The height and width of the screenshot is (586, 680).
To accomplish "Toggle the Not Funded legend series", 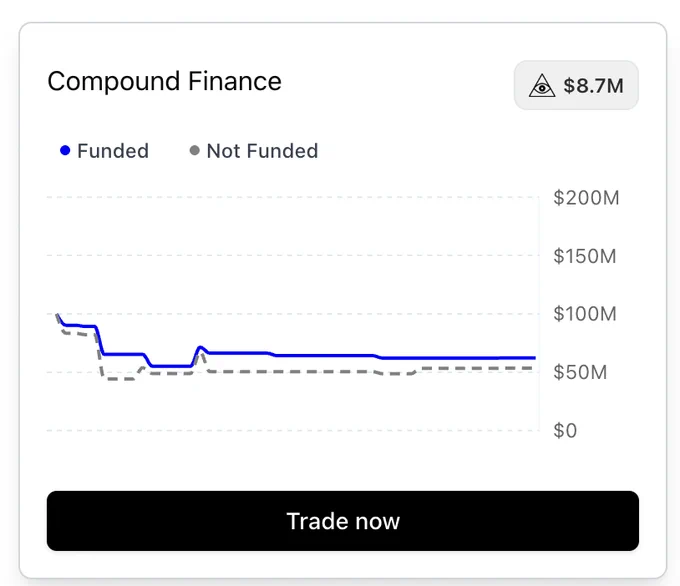I will click(x=254, y=151).
